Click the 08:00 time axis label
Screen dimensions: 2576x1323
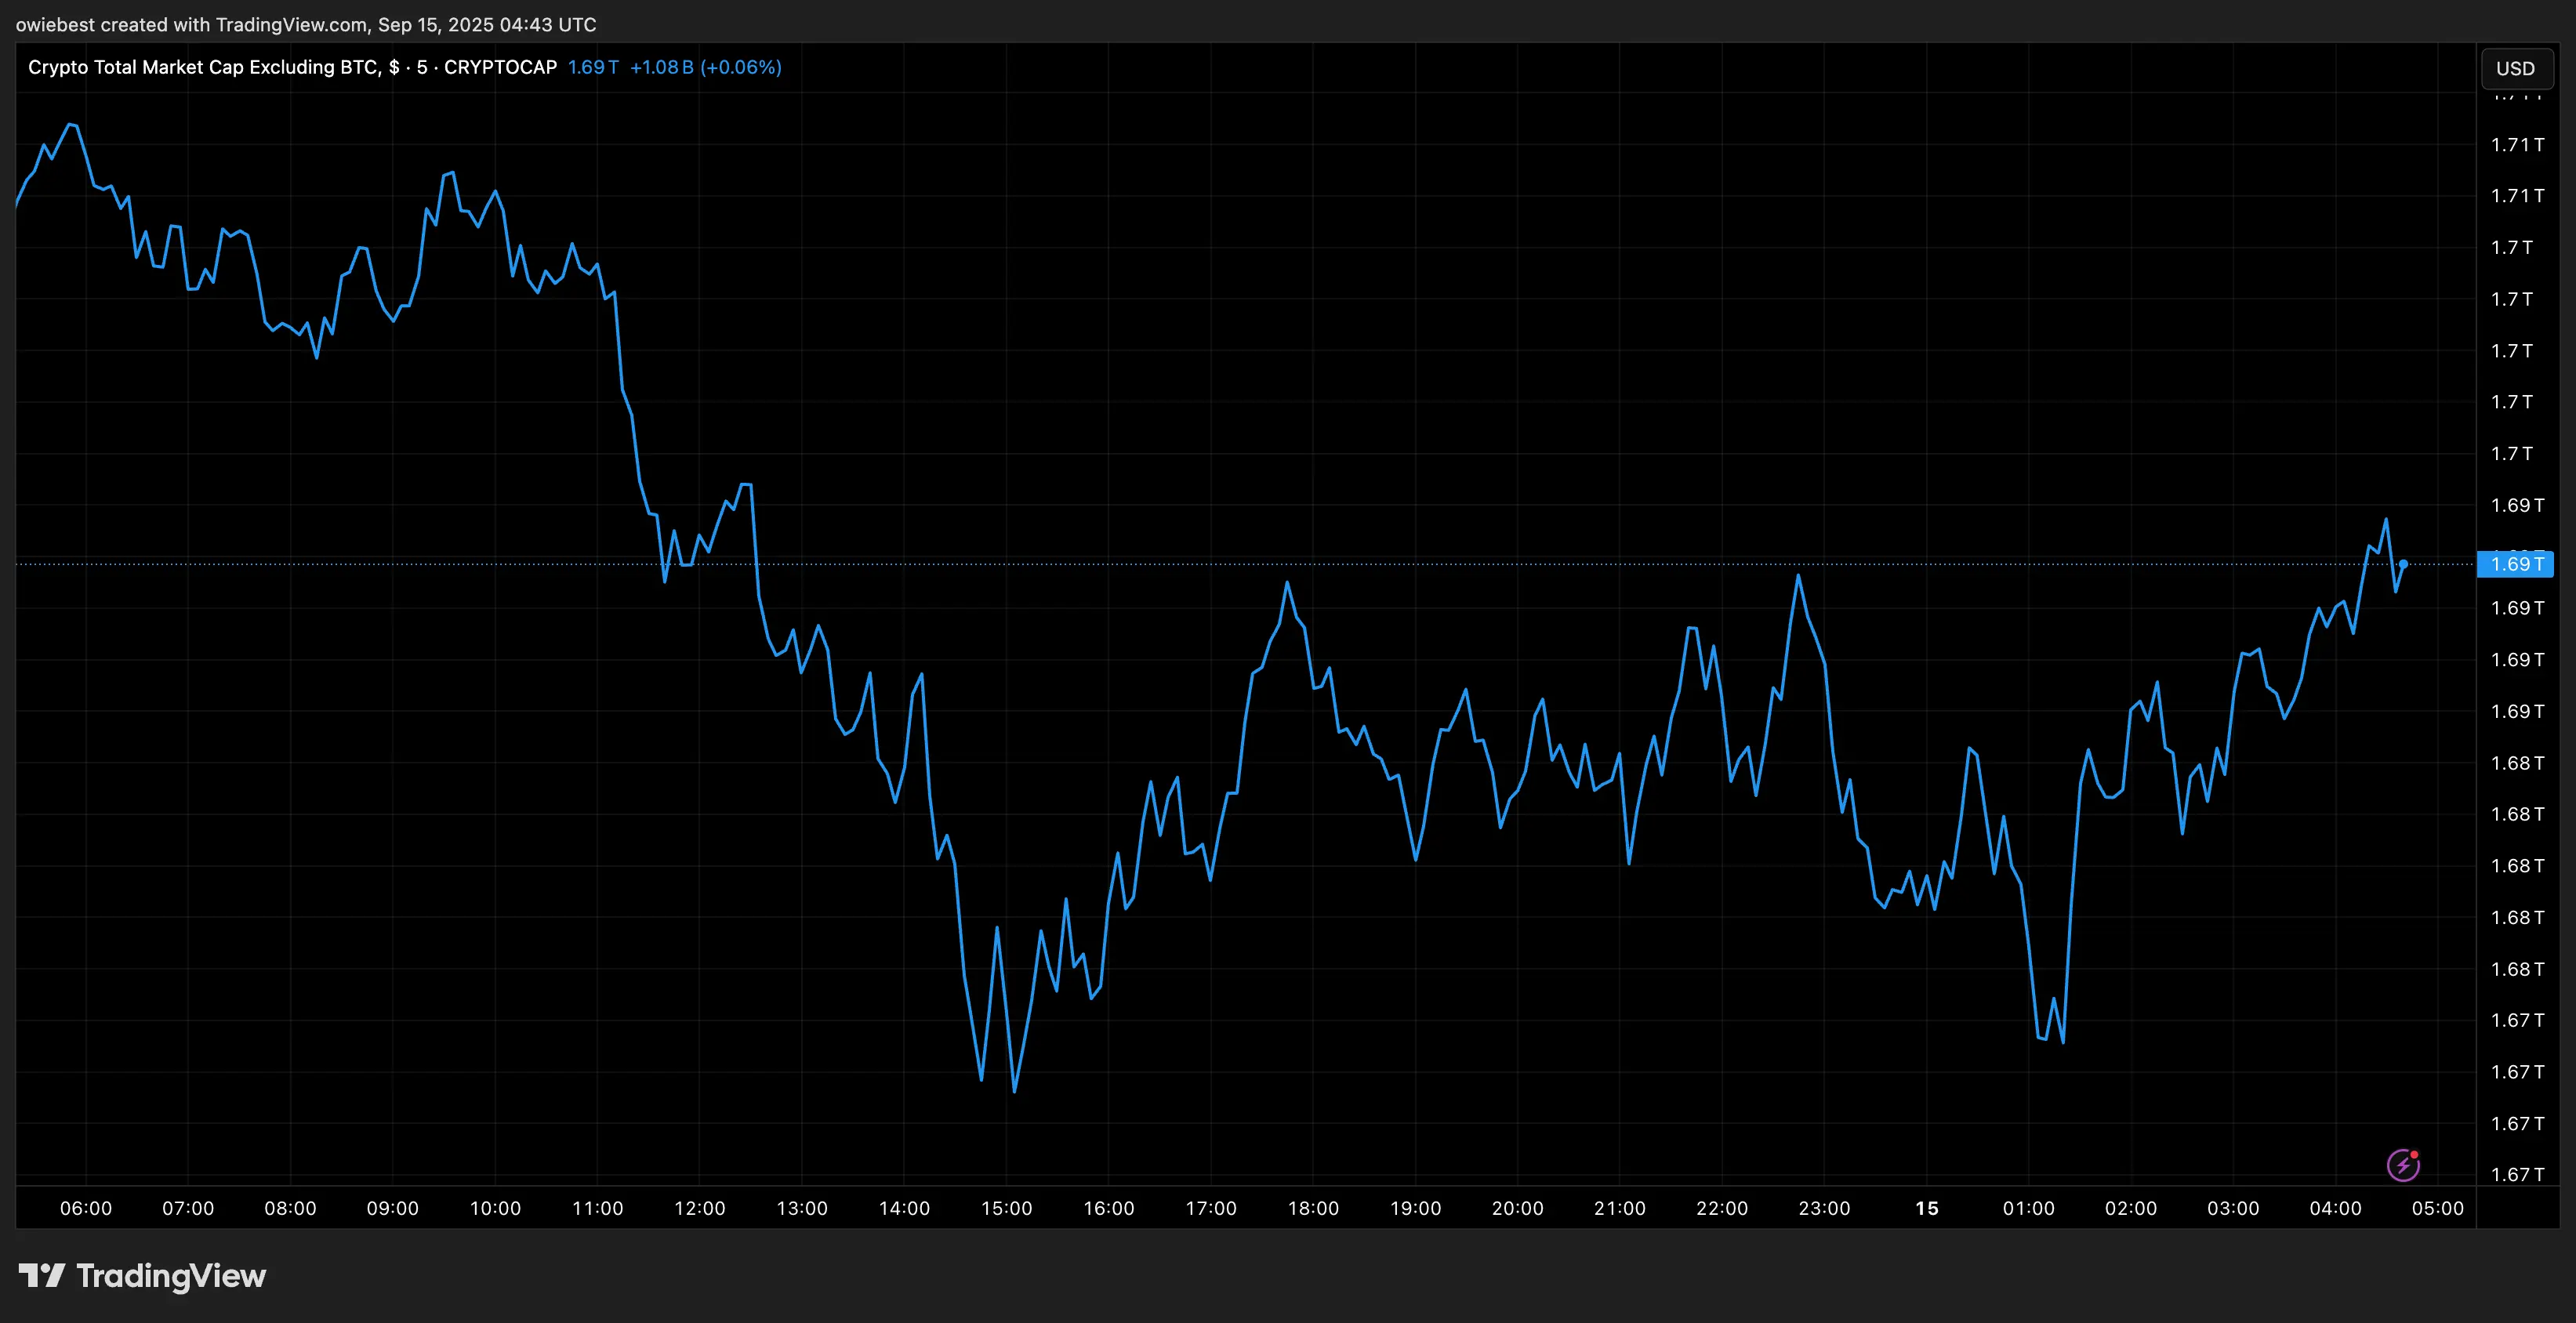pyautogui.click(x=290, y=1208)
